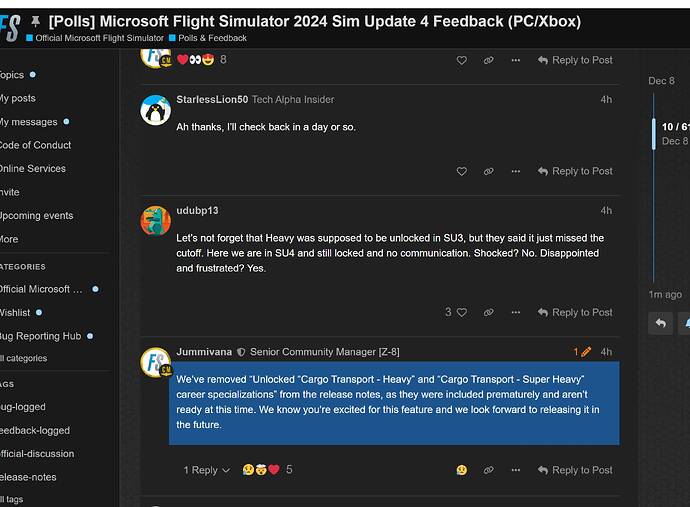
Task: Open more actions on udubp13's post
Action: point(516,312)
